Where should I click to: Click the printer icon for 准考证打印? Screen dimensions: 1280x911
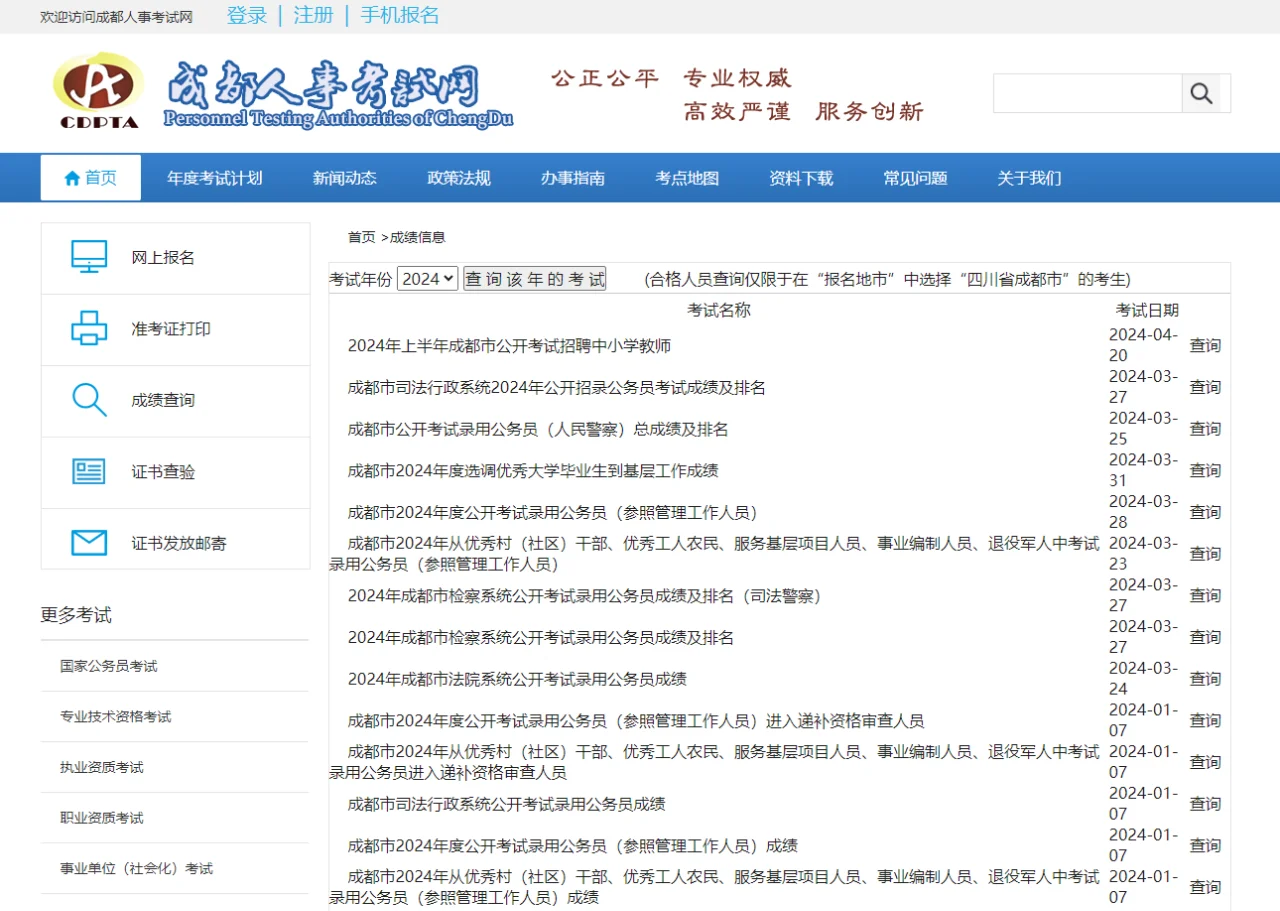(89, 329)
